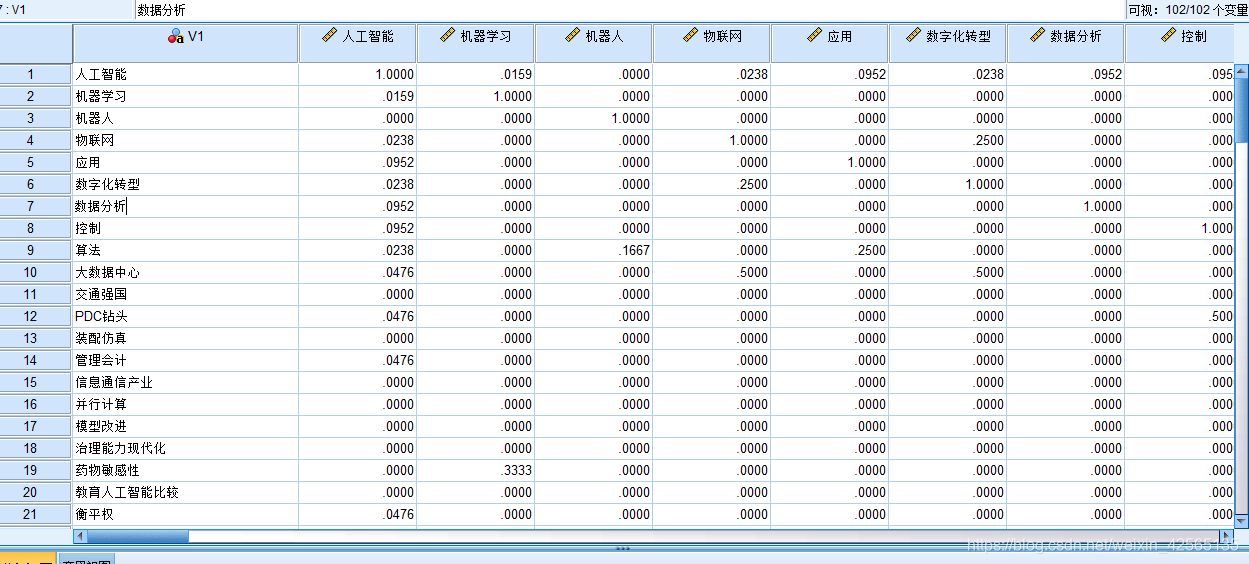Click the 交通强国 cell

(x=186, y=294)
